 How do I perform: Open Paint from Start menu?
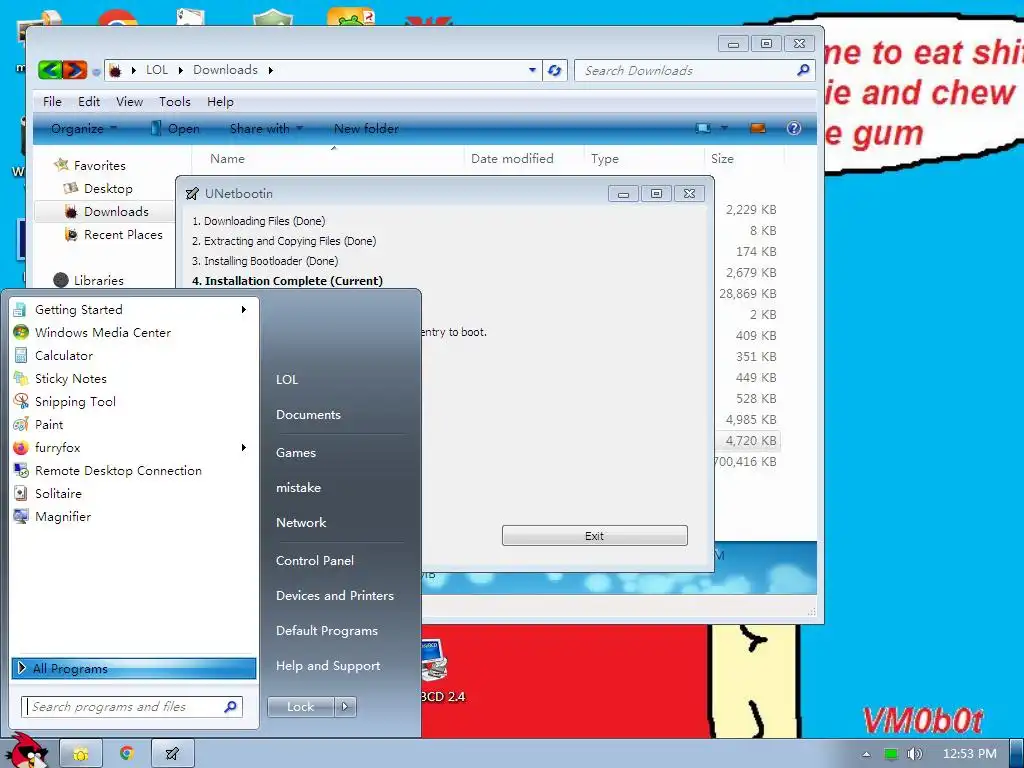132,424
